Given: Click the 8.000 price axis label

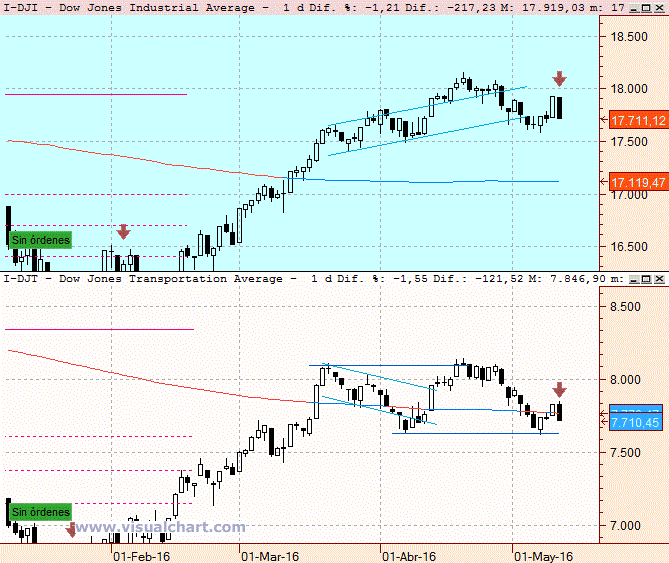Looking at the screenshot, I should click(625, 380).
